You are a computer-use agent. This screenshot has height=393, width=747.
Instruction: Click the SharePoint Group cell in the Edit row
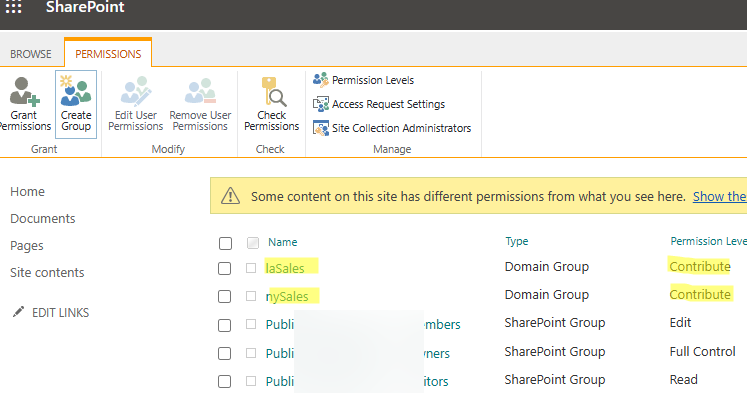coord(555,323)
